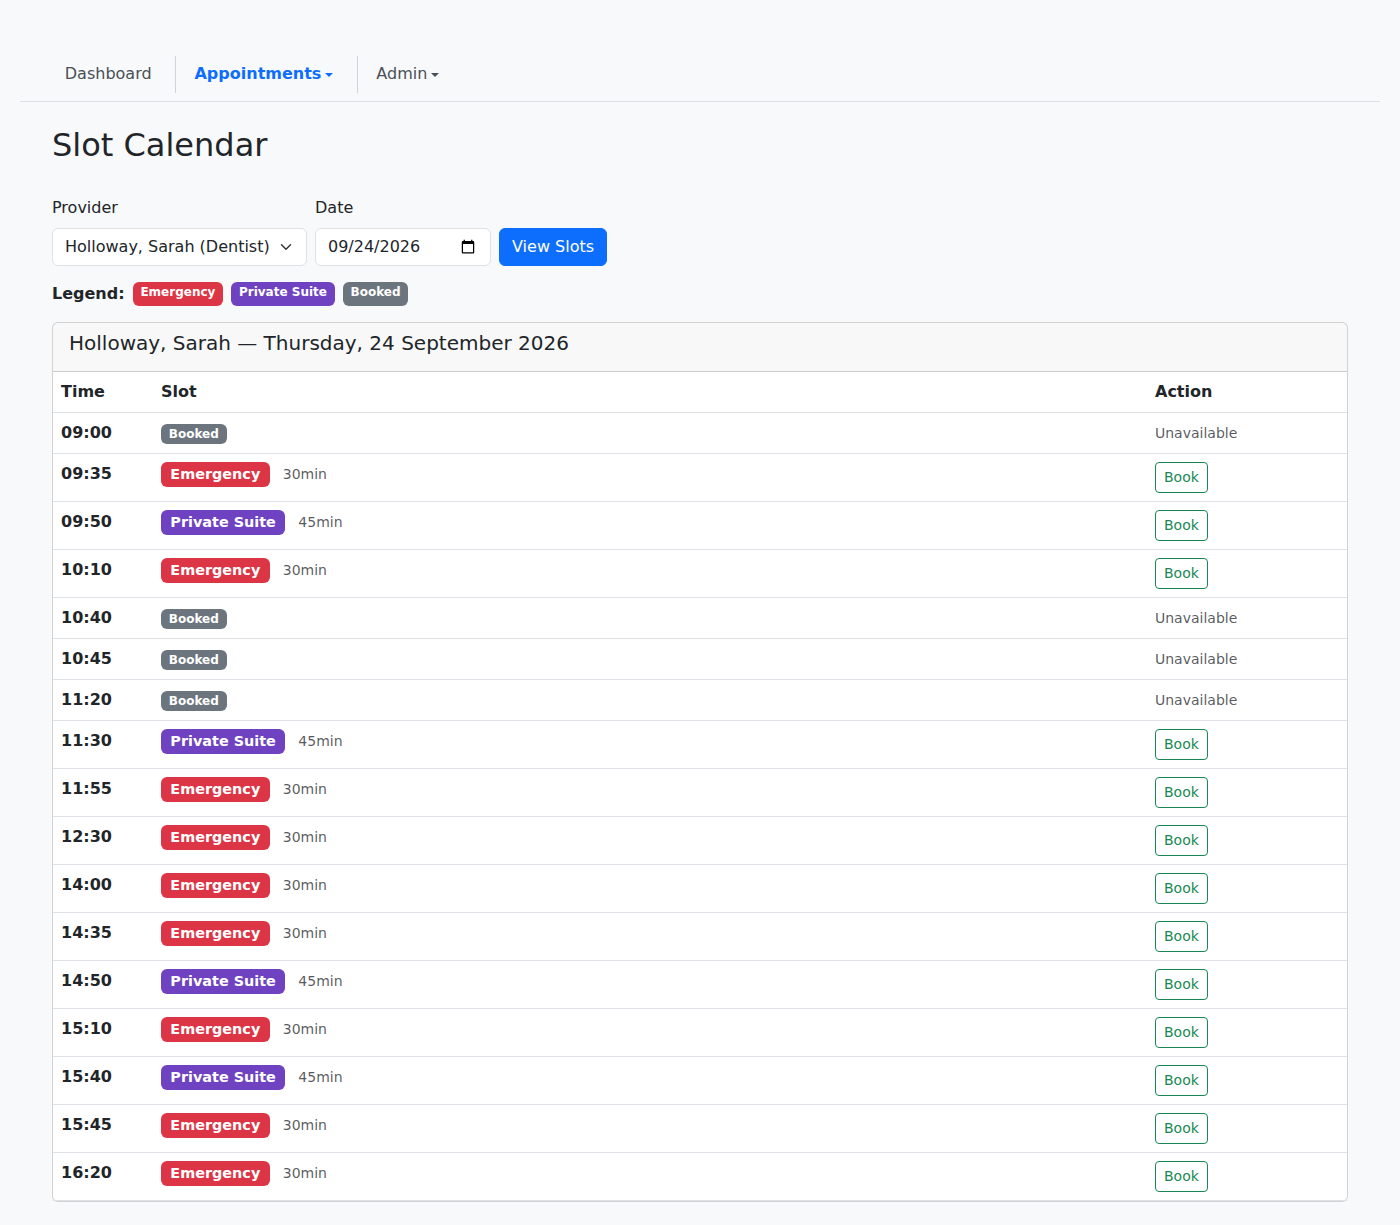This screenshot has height=1225, width=1400.
Task: Open the Provider dropdown
Action: tap(179, 247)
